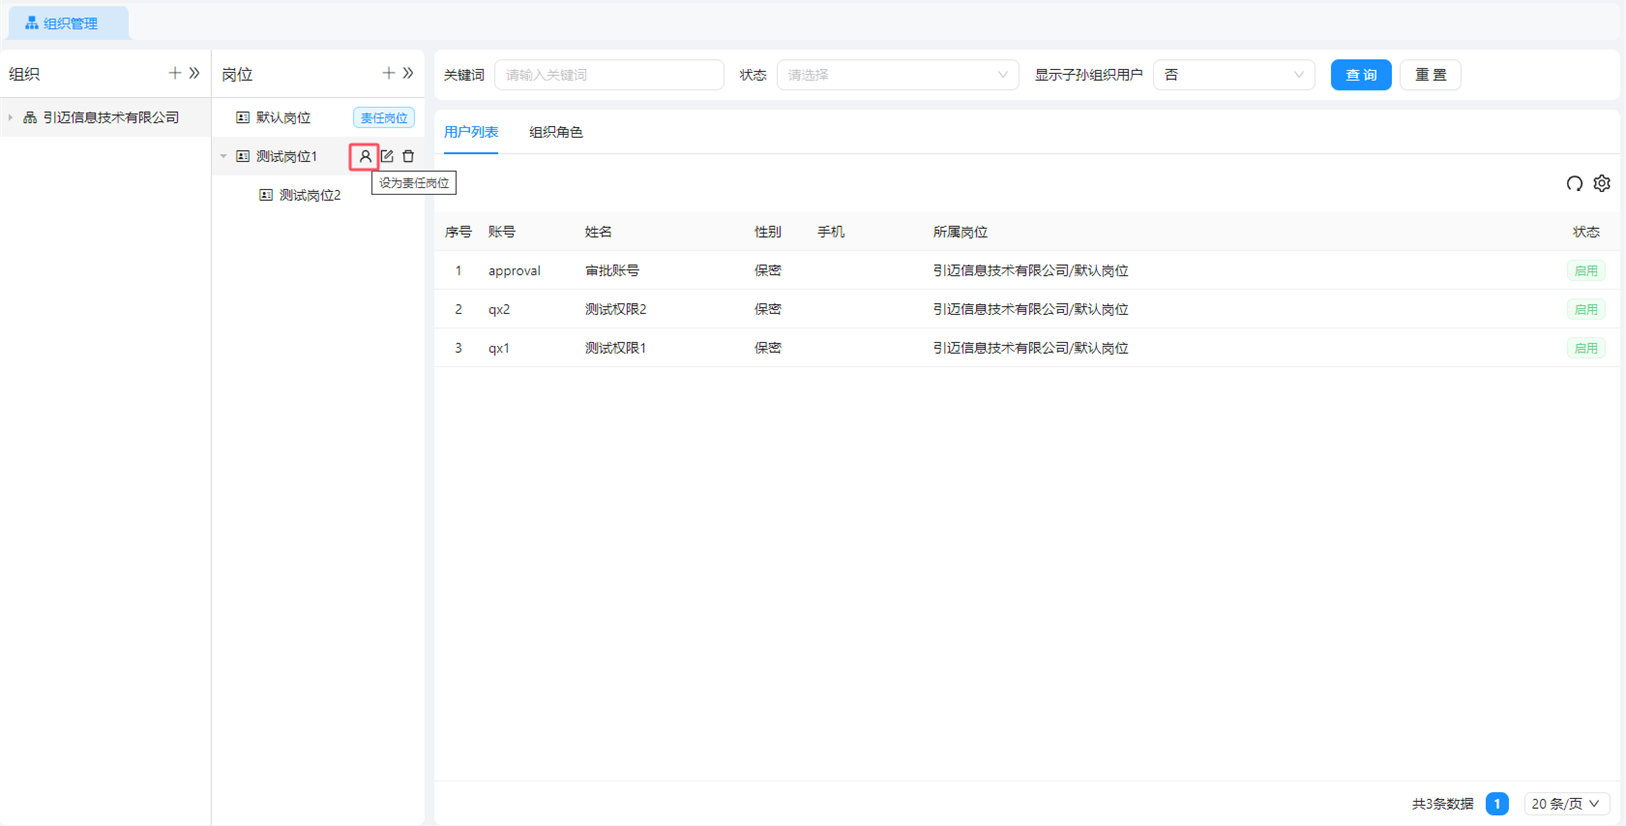
Task: Edit 测试岗位1 with the pencil icon
Action: 387,157
